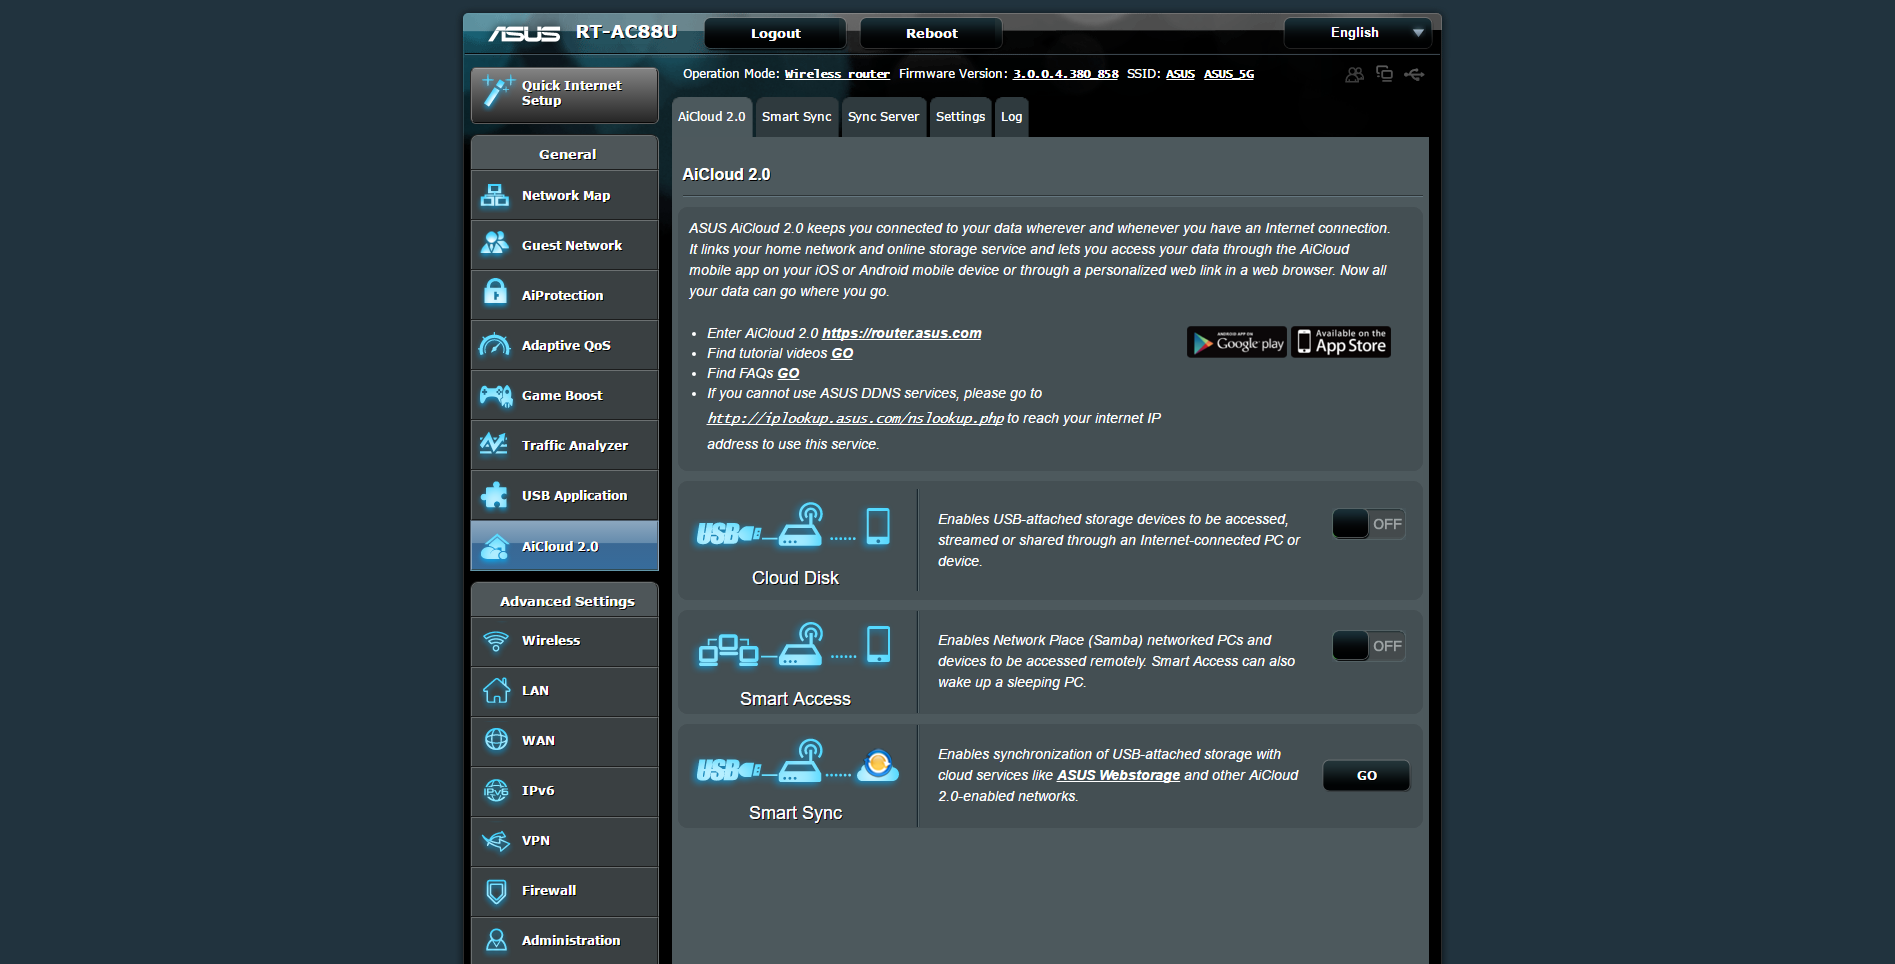Click the Guest Network label in the sidebar
This screenshot has width=1895, height=964.
tap(572, 245)
